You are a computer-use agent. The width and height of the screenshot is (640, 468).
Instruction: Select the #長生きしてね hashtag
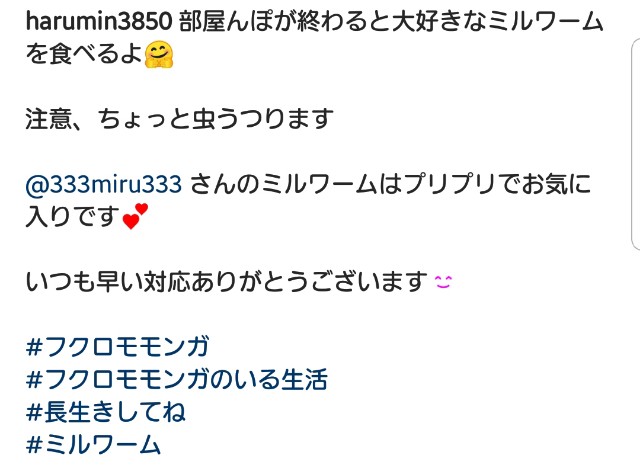(106, 412)
